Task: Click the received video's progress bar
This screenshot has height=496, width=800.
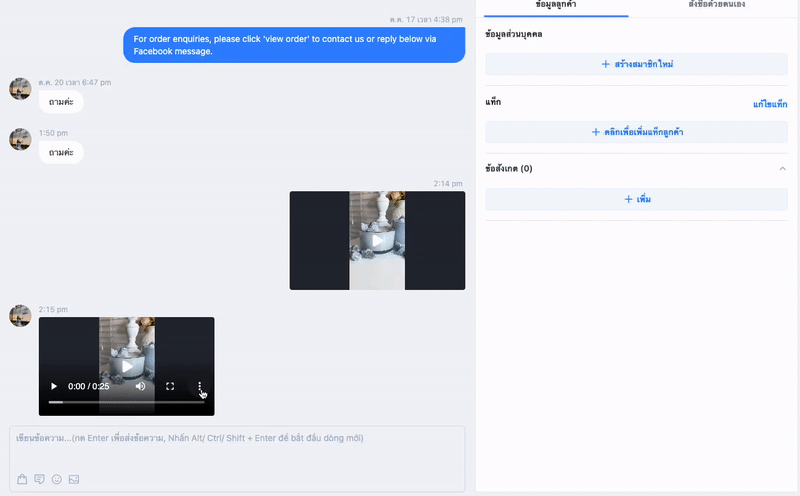Action: tap(127, 402)
